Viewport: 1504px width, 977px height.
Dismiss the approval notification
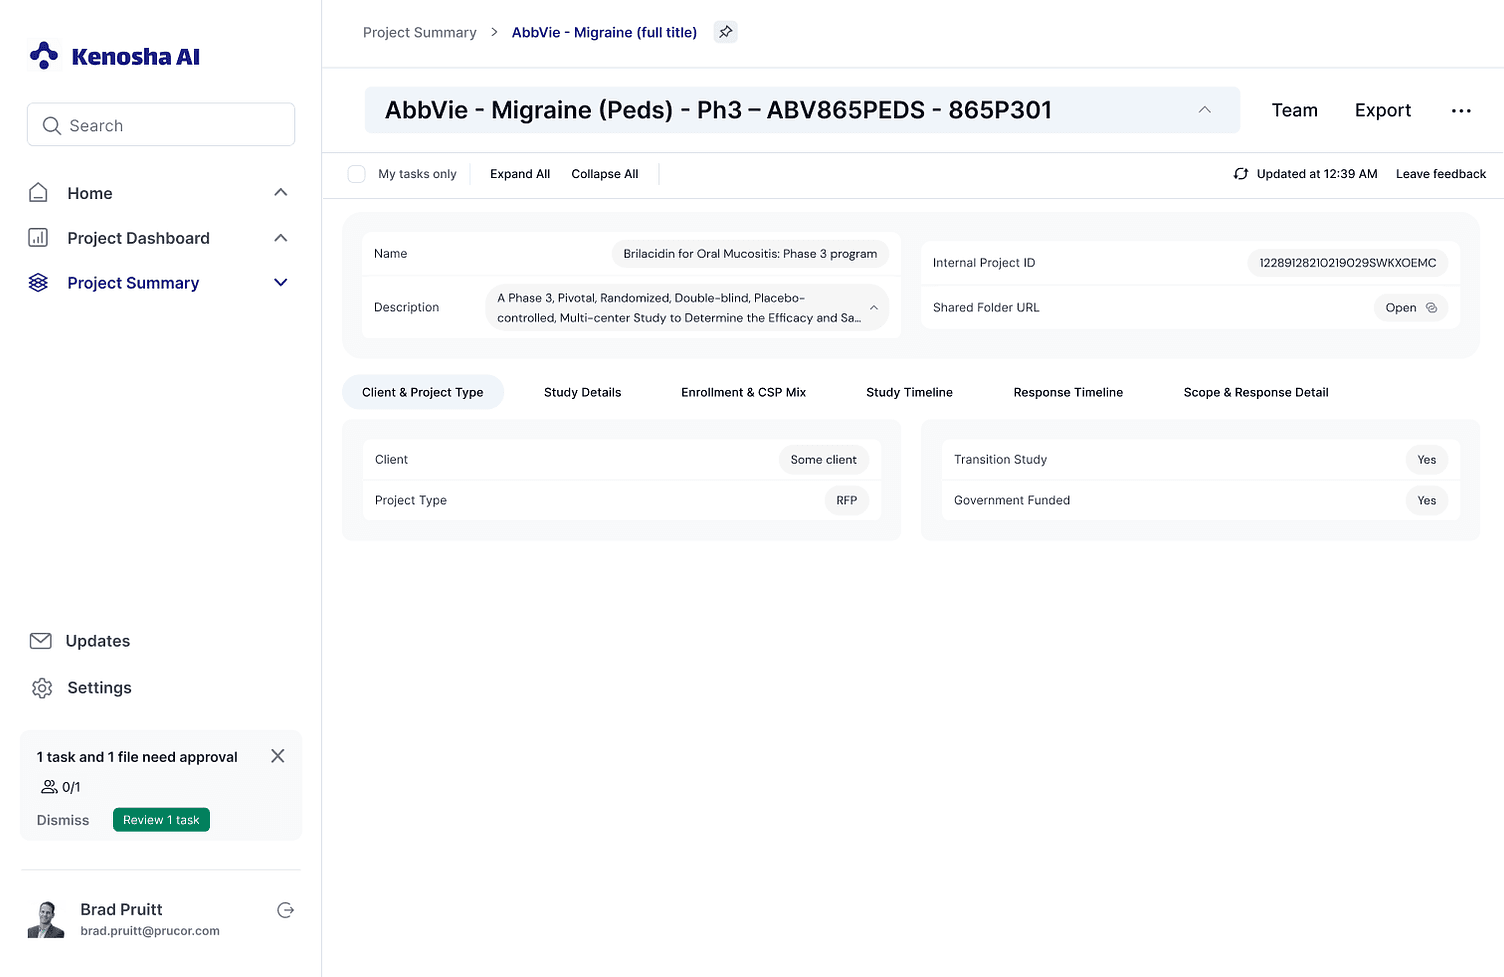pos(63,820)
